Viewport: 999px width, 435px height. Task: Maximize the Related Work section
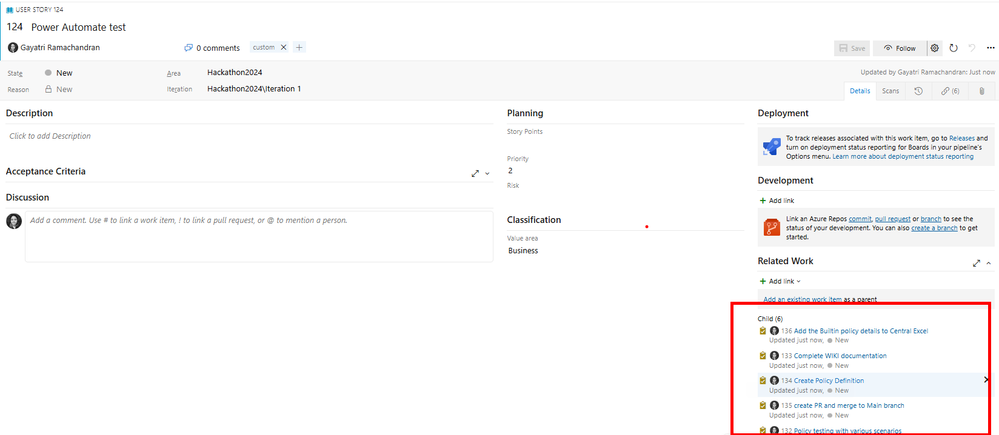click(x=976, y=263)
